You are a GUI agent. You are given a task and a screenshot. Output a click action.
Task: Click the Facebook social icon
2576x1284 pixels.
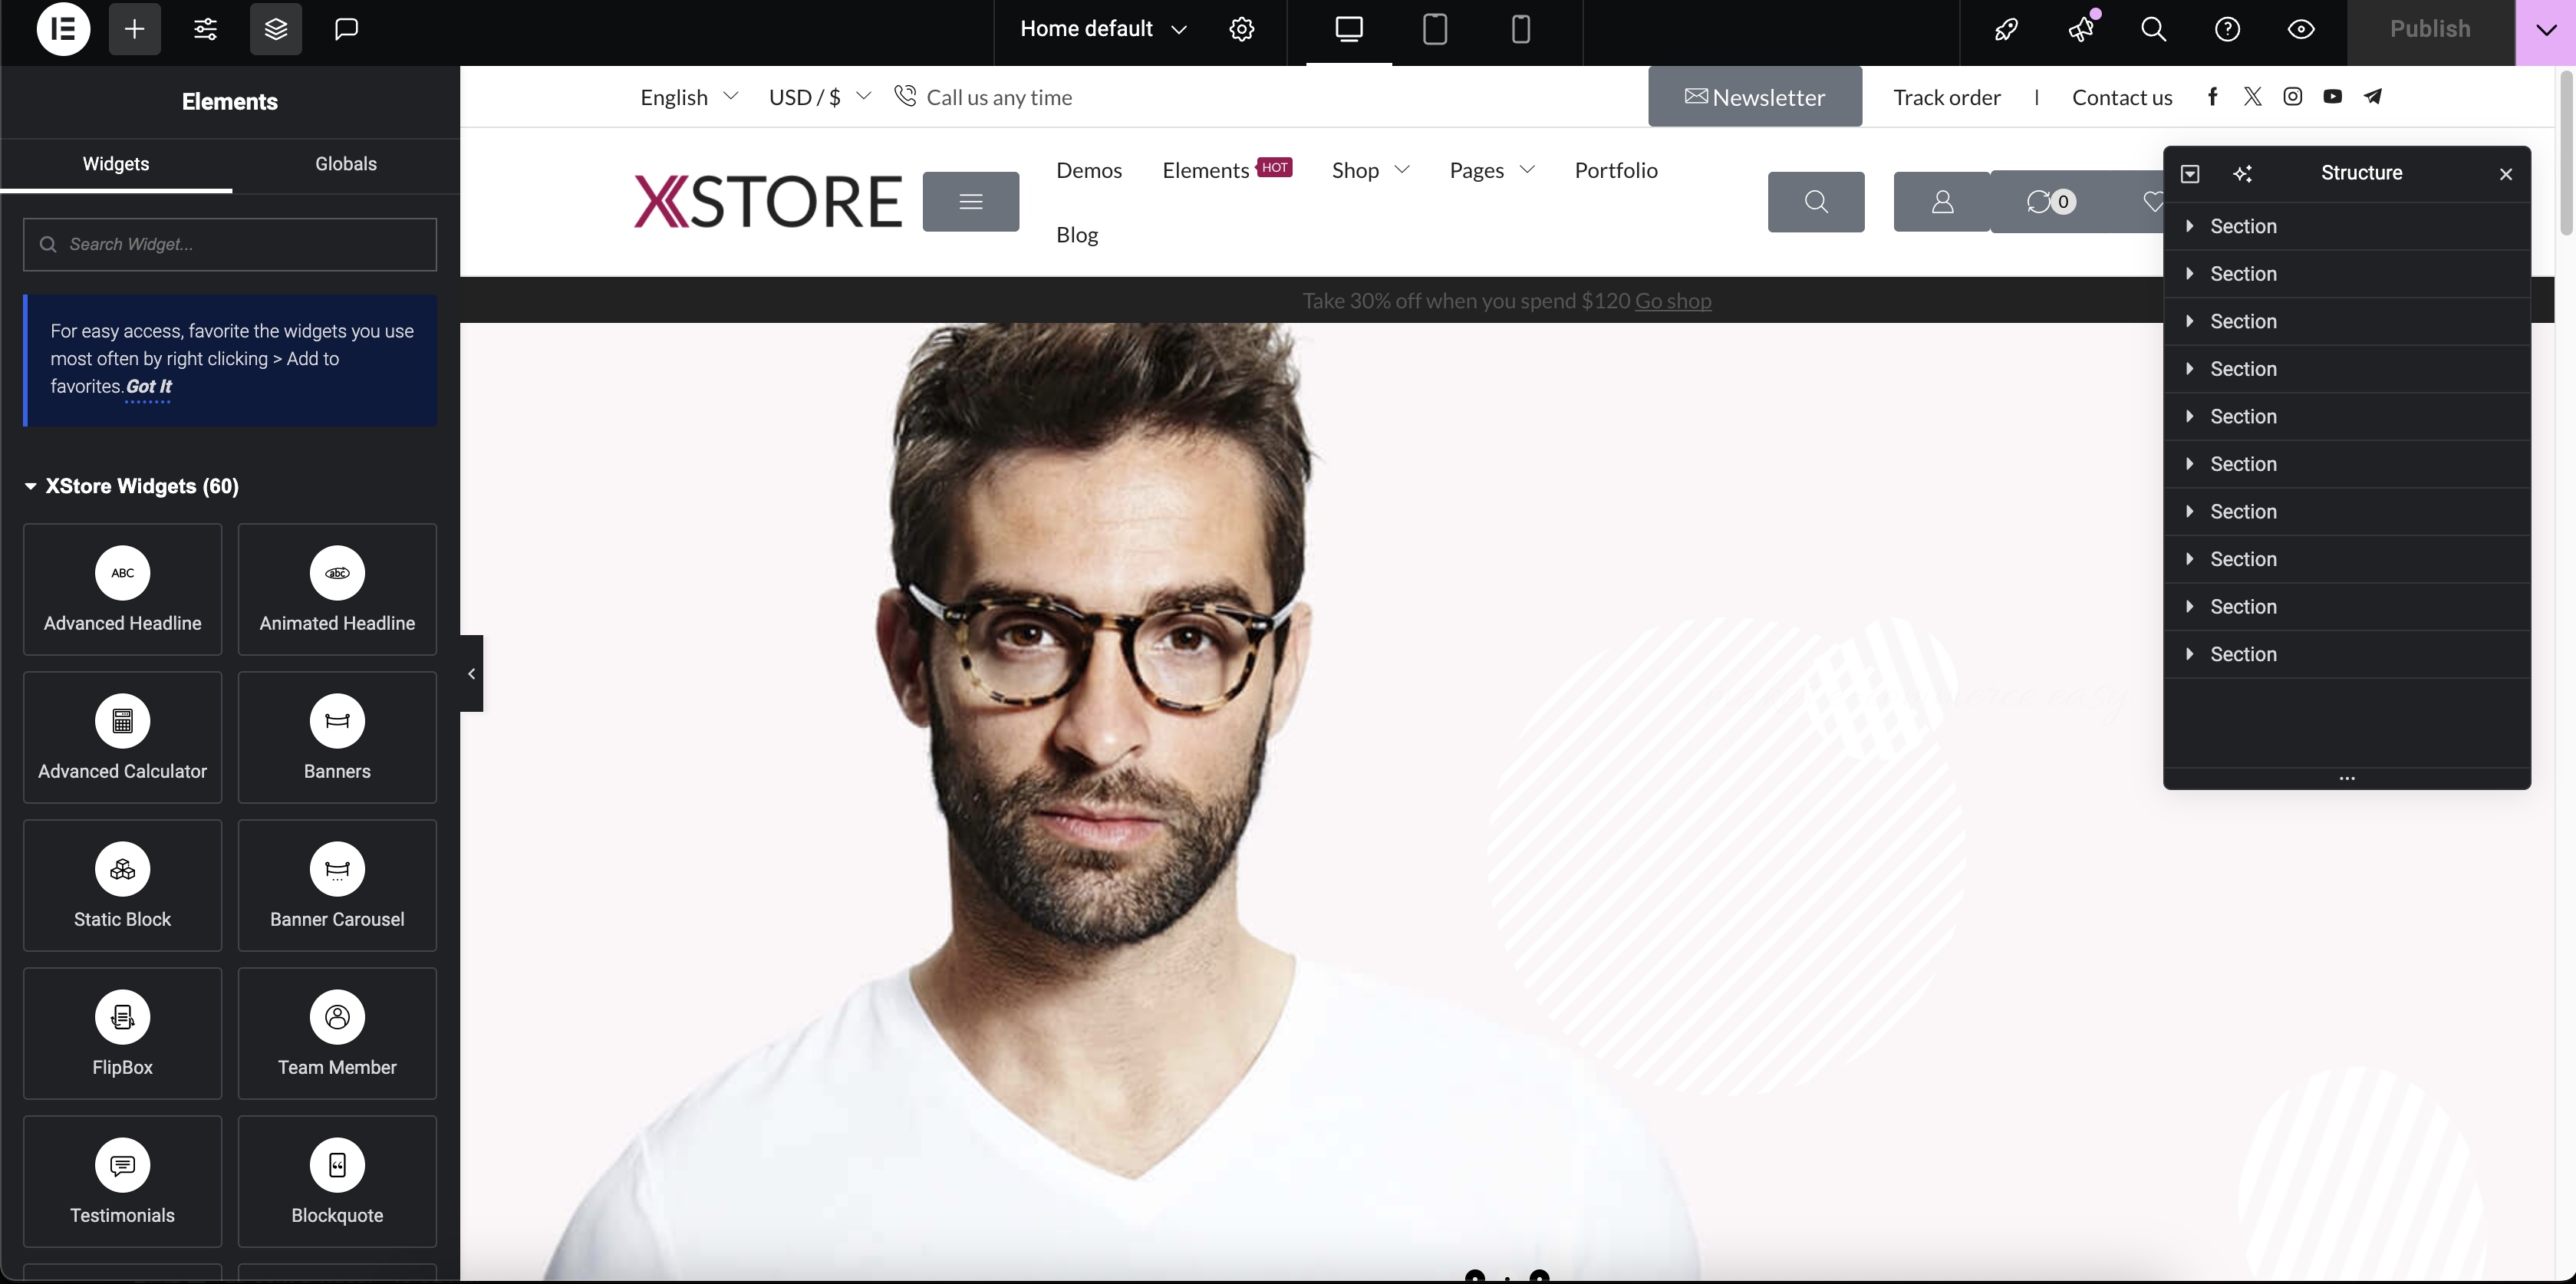coord(2212,96)
